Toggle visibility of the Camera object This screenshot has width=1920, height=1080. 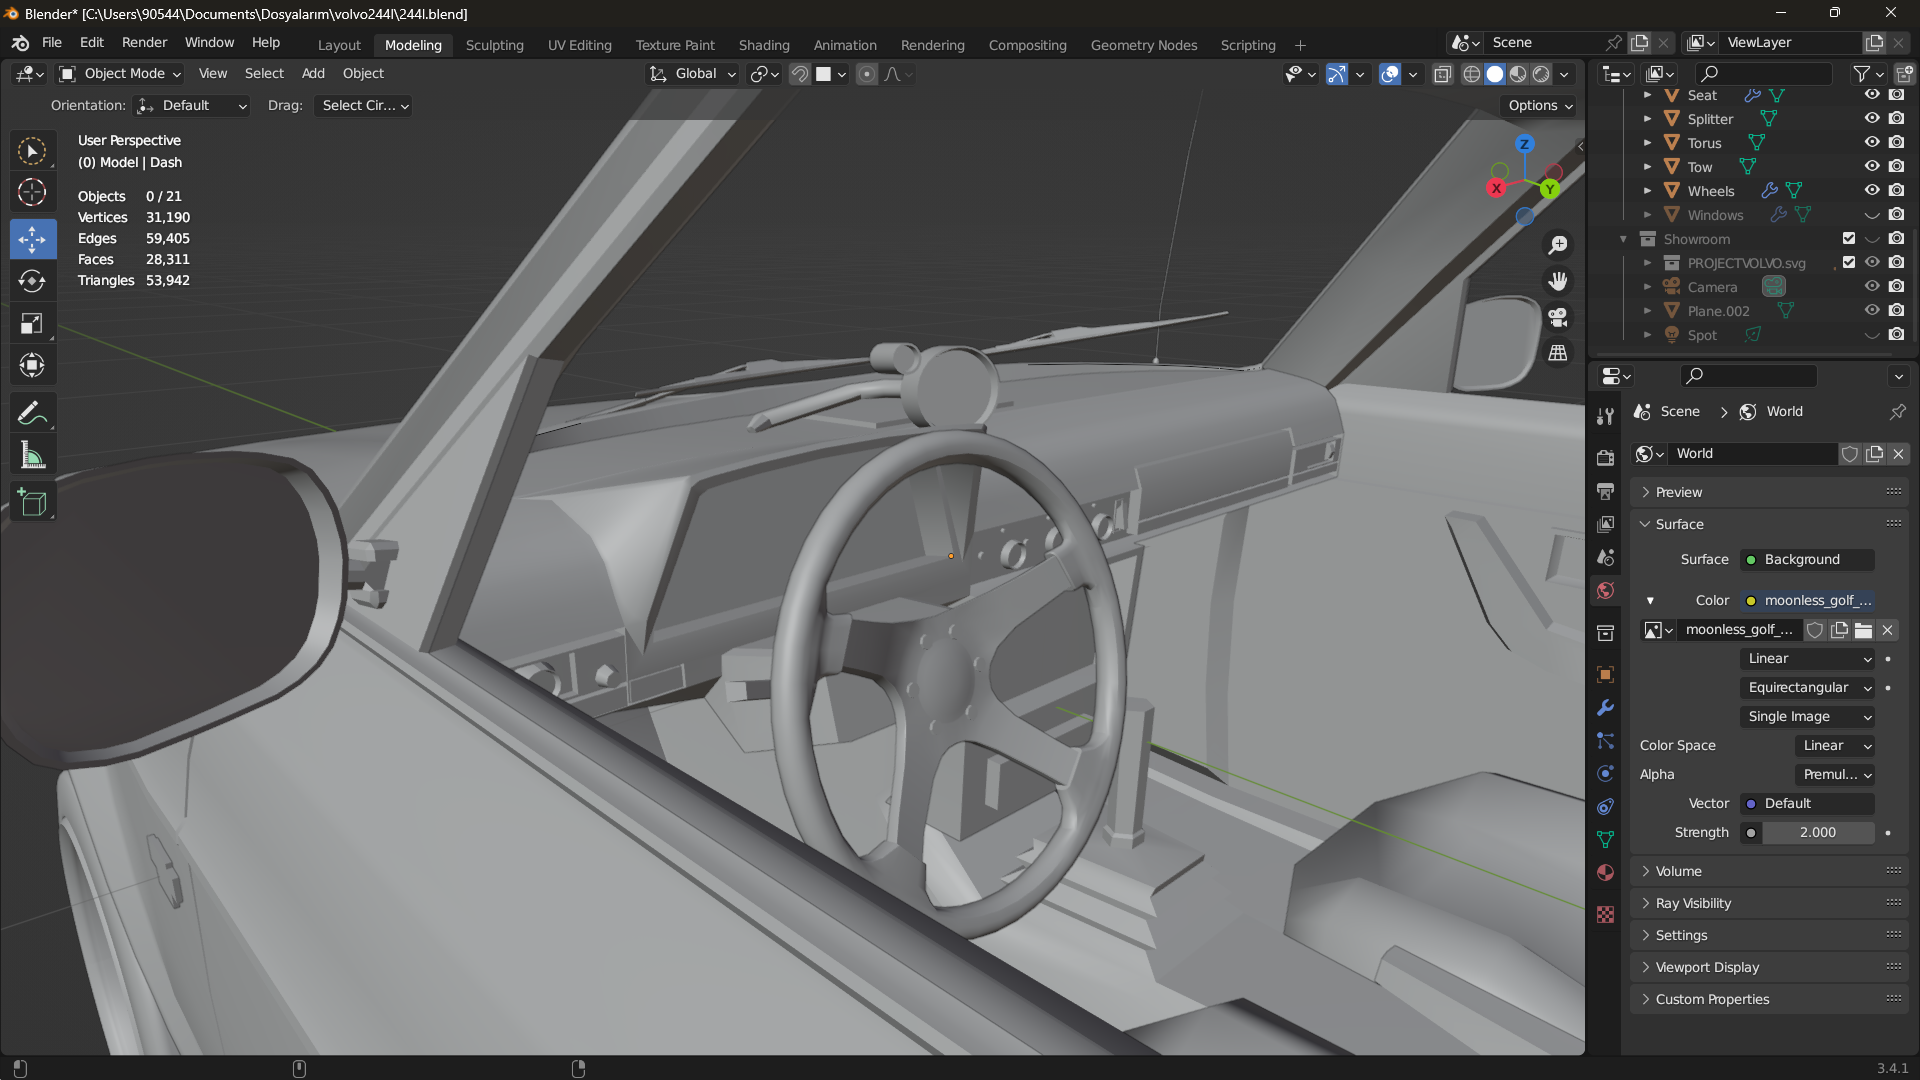pos(1872,286)
